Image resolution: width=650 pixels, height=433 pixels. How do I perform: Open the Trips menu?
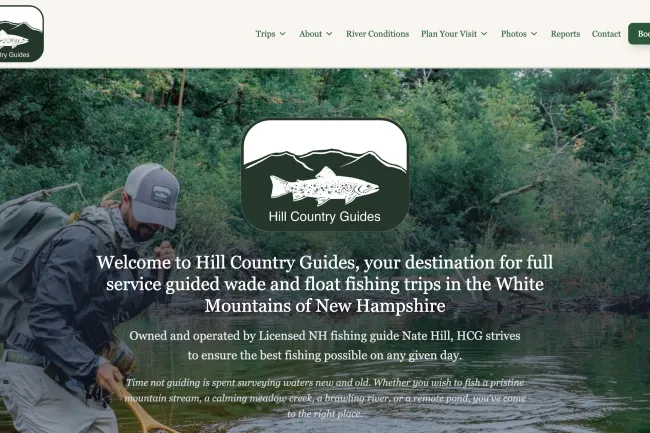tap(265, 34)
